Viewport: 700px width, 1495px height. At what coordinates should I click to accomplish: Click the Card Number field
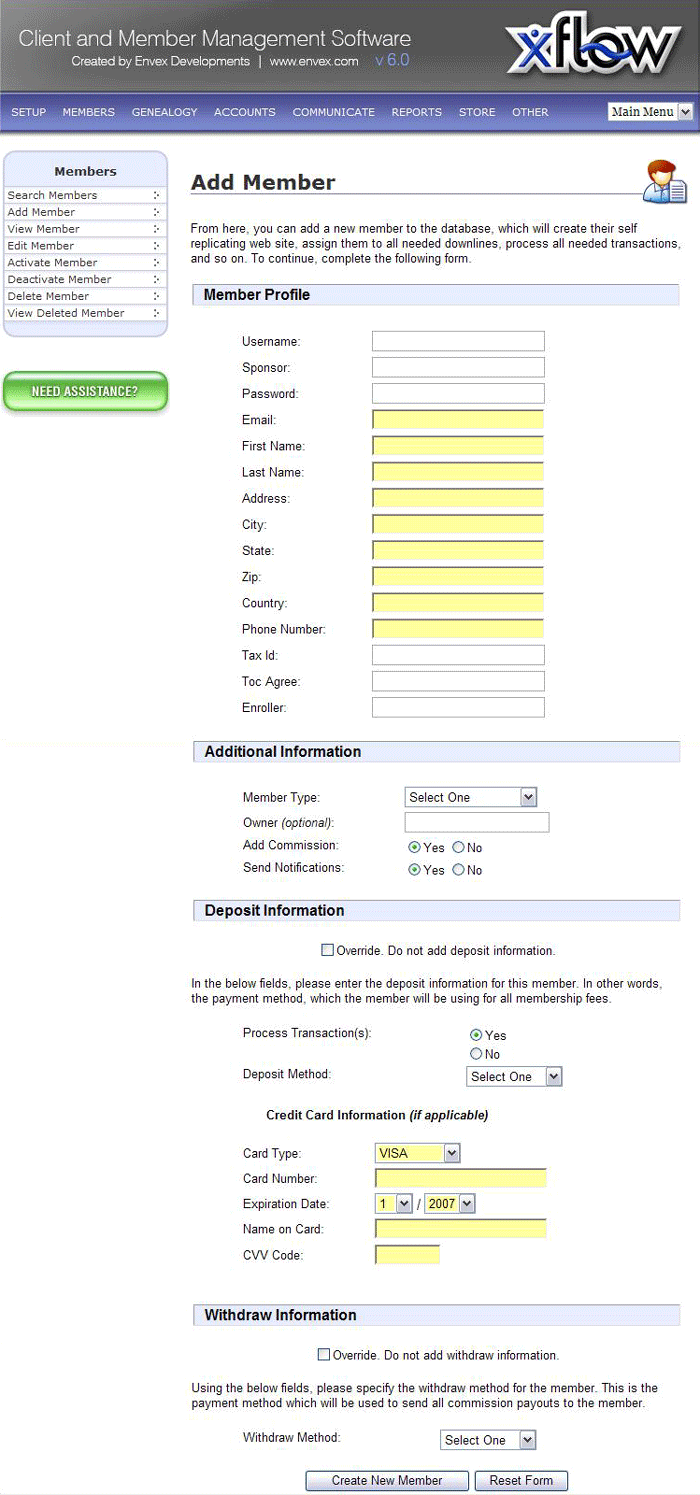[461, 1178]
